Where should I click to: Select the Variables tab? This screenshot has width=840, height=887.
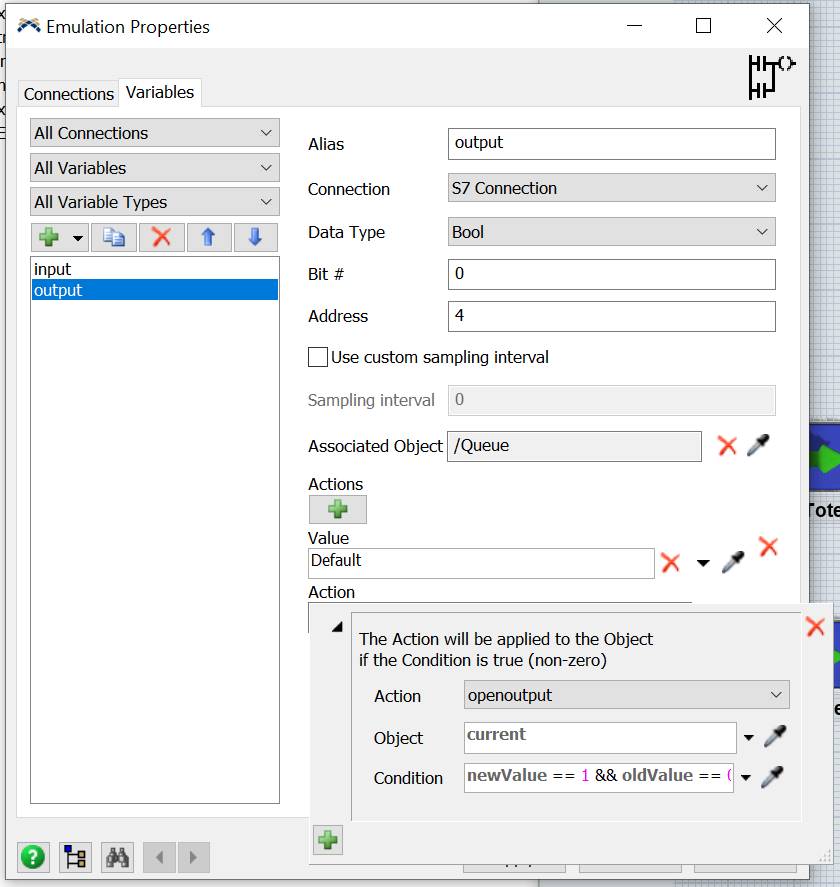pos(160,92)
